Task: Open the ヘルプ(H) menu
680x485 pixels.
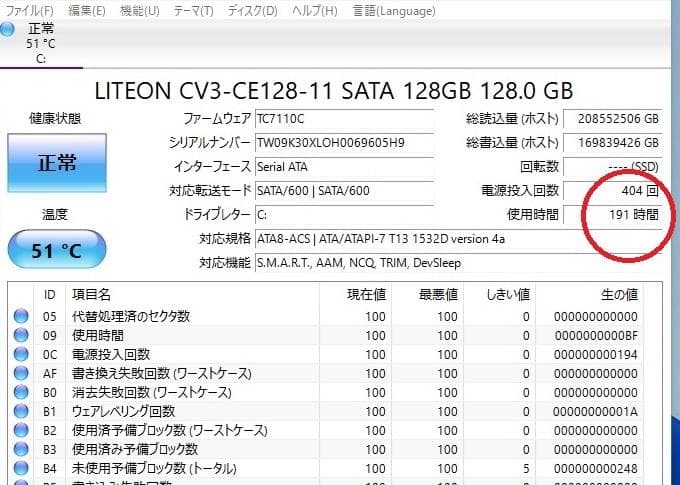Action: (x=314, y=10)
